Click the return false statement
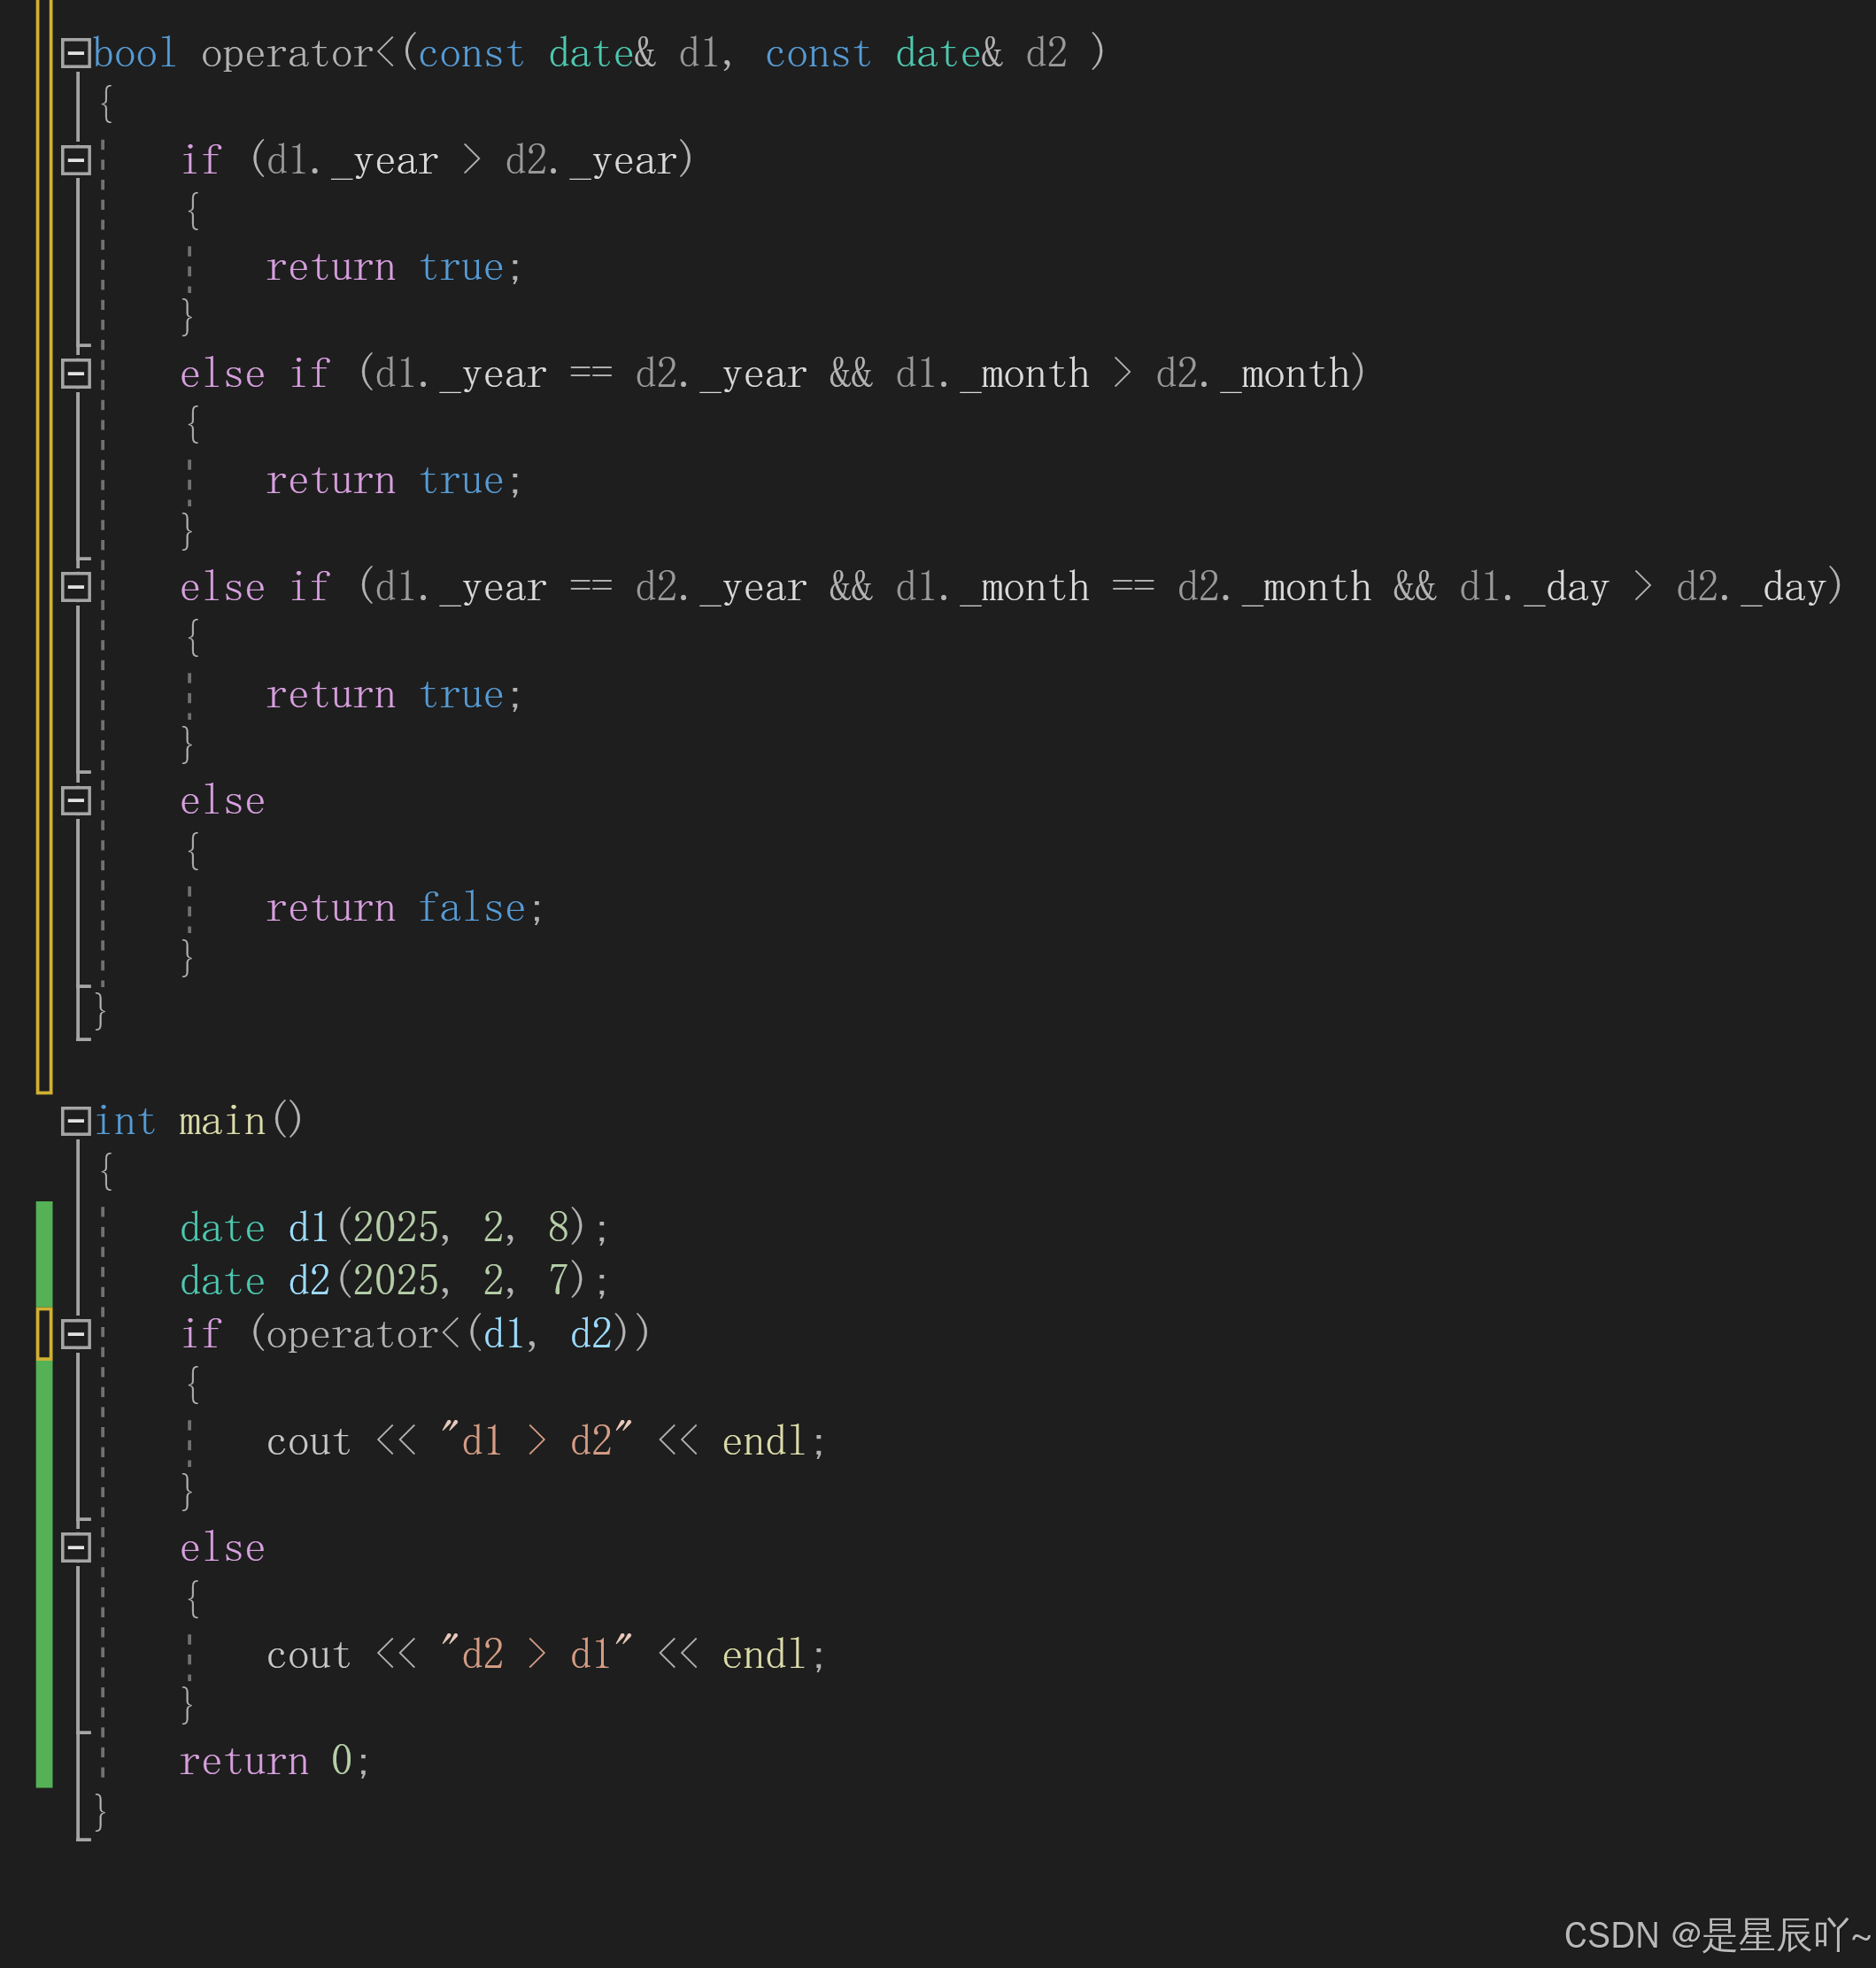The width and height of the screenshot is (1876, 1968). coord(404,908)
